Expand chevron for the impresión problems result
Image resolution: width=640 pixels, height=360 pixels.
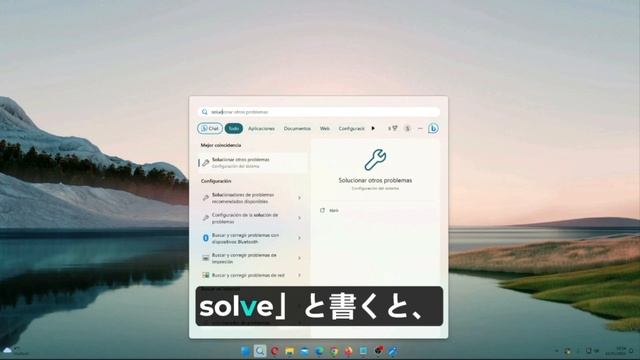(300, 258)
